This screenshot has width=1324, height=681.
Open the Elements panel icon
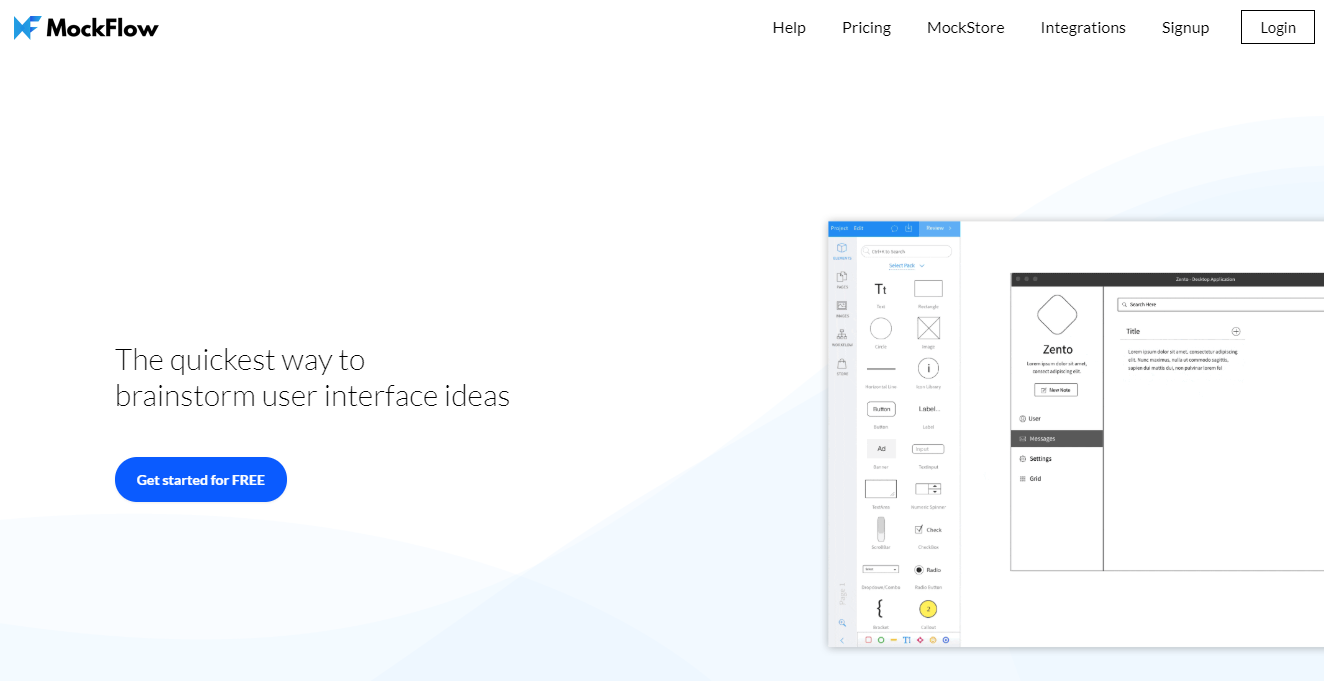tap(842, 250)
